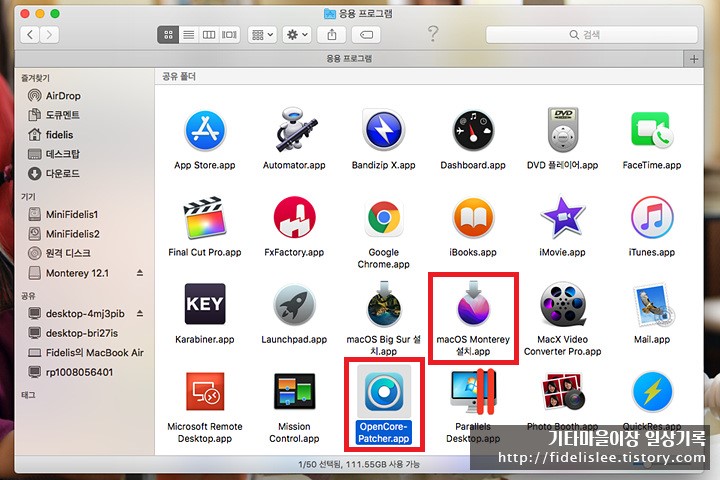720x480 pixels.
Task: Open the Parallels Desktop.app icon
Action: click(473, 391)
